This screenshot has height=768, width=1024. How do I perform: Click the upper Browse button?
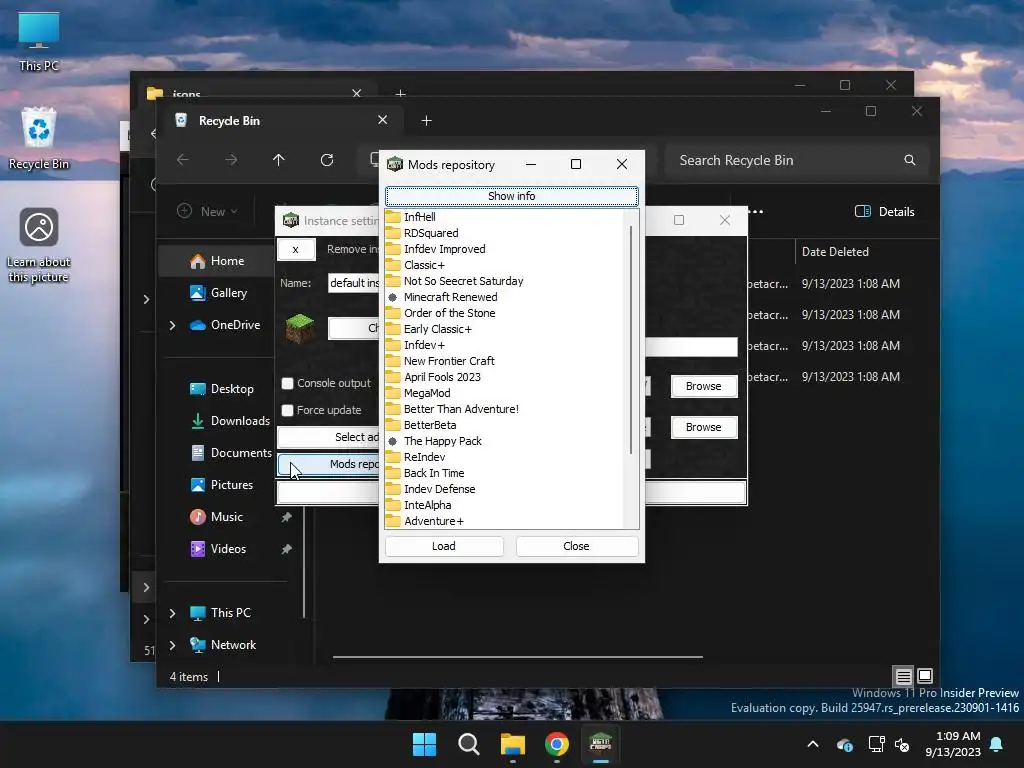[703, 386]
